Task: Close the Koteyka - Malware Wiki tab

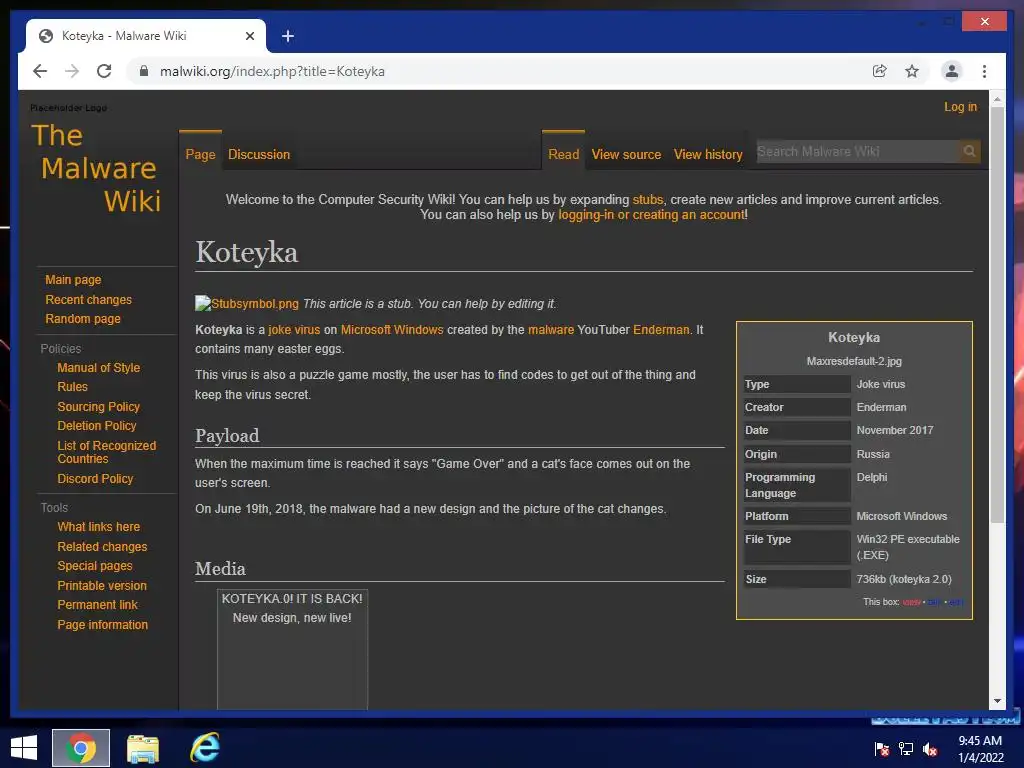Action: click(x=249, y=36)
